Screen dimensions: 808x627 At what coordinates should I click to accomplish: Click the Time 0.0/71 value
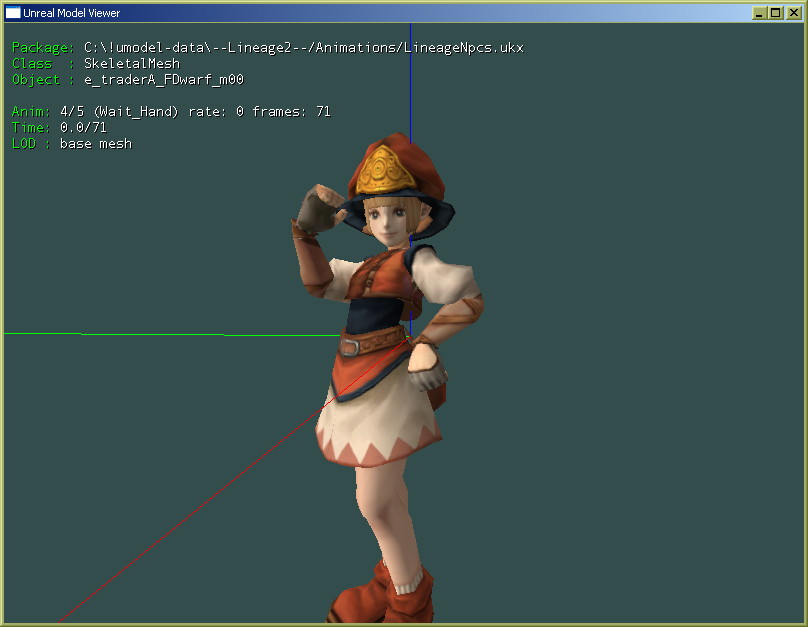point(83,127)
